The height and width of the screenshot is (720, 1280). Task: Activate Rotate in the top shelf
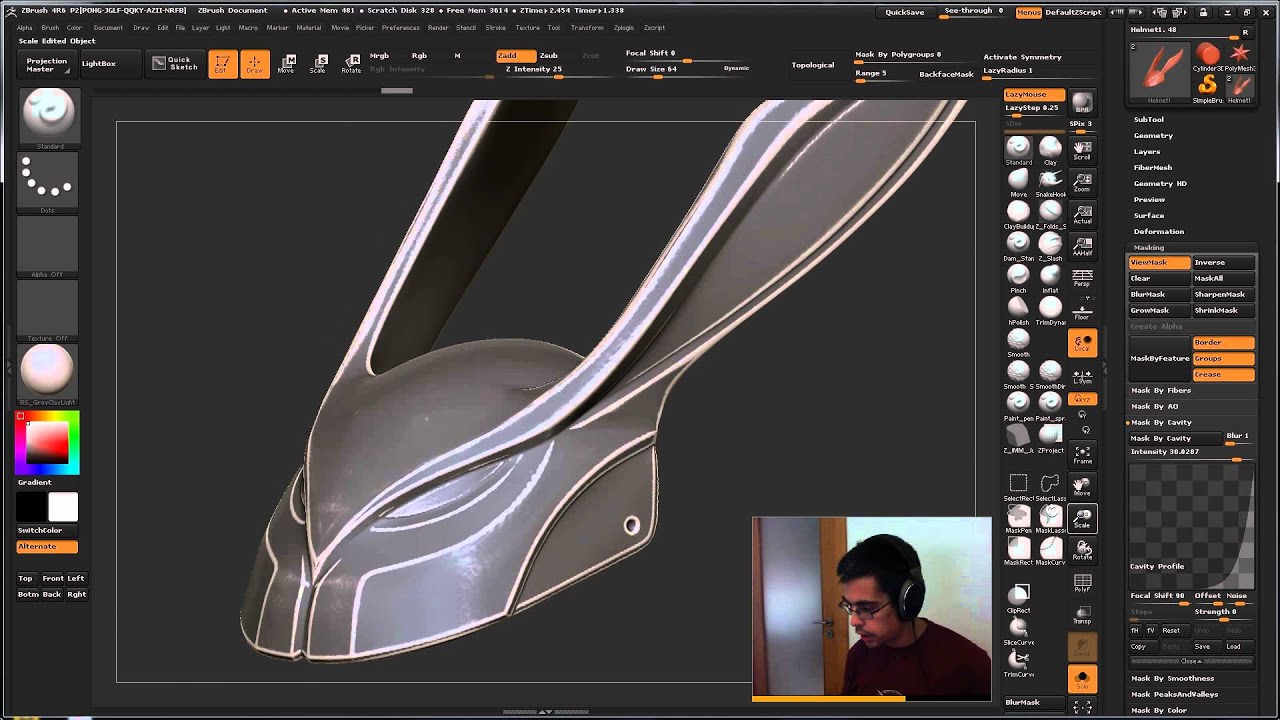coord(351,64)
